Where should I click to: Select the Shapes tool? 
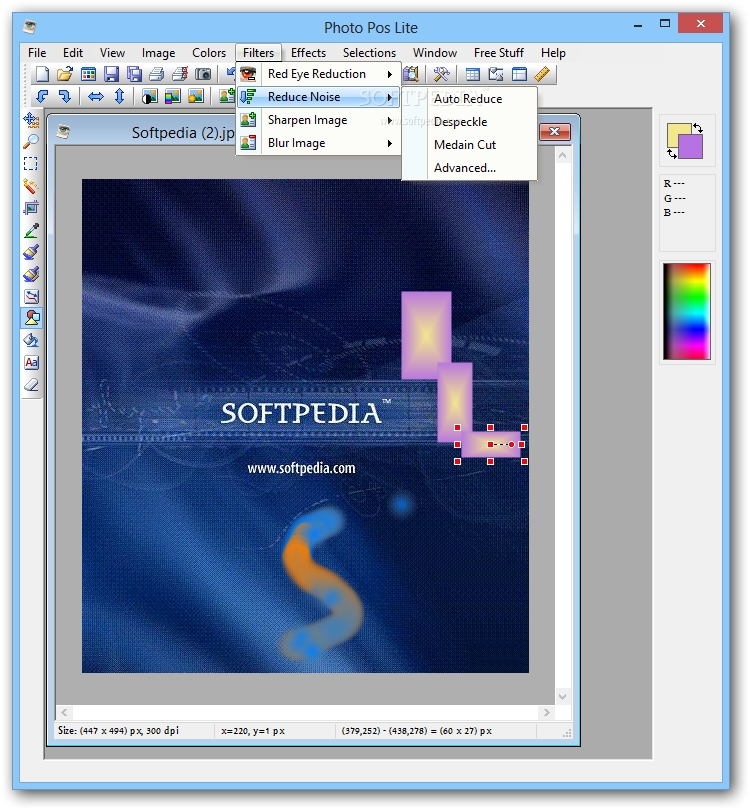[x=32, y=318]
